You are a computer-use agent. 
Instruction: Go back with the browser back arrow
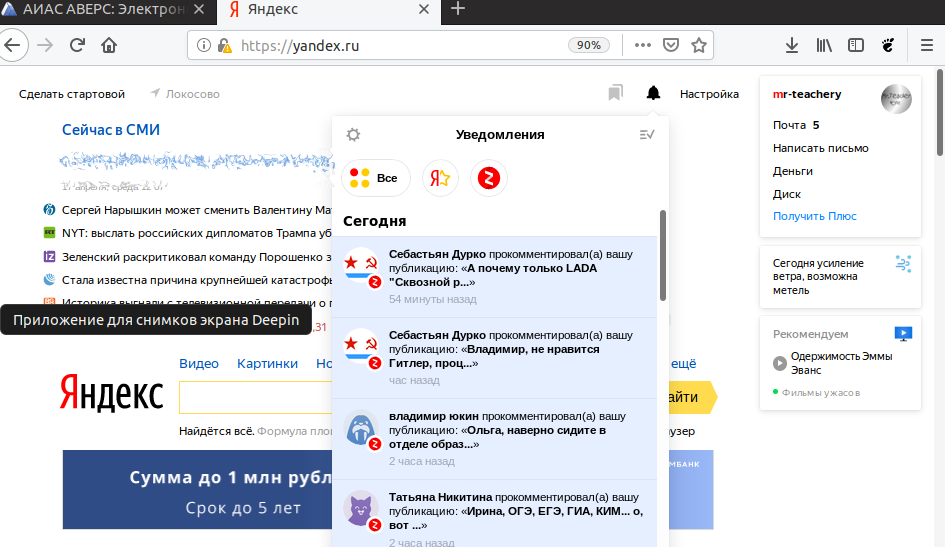coord(12,45)
